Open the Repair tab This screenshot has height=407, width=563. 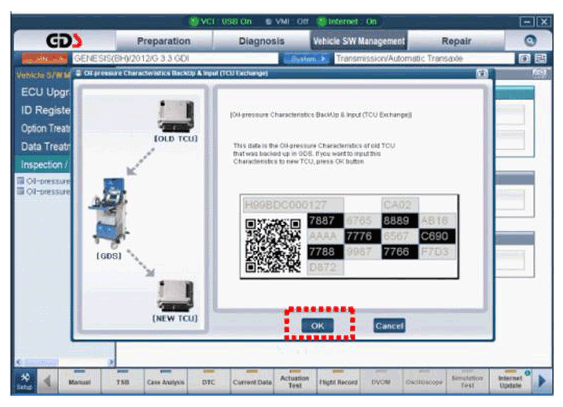tap(456, 41)
